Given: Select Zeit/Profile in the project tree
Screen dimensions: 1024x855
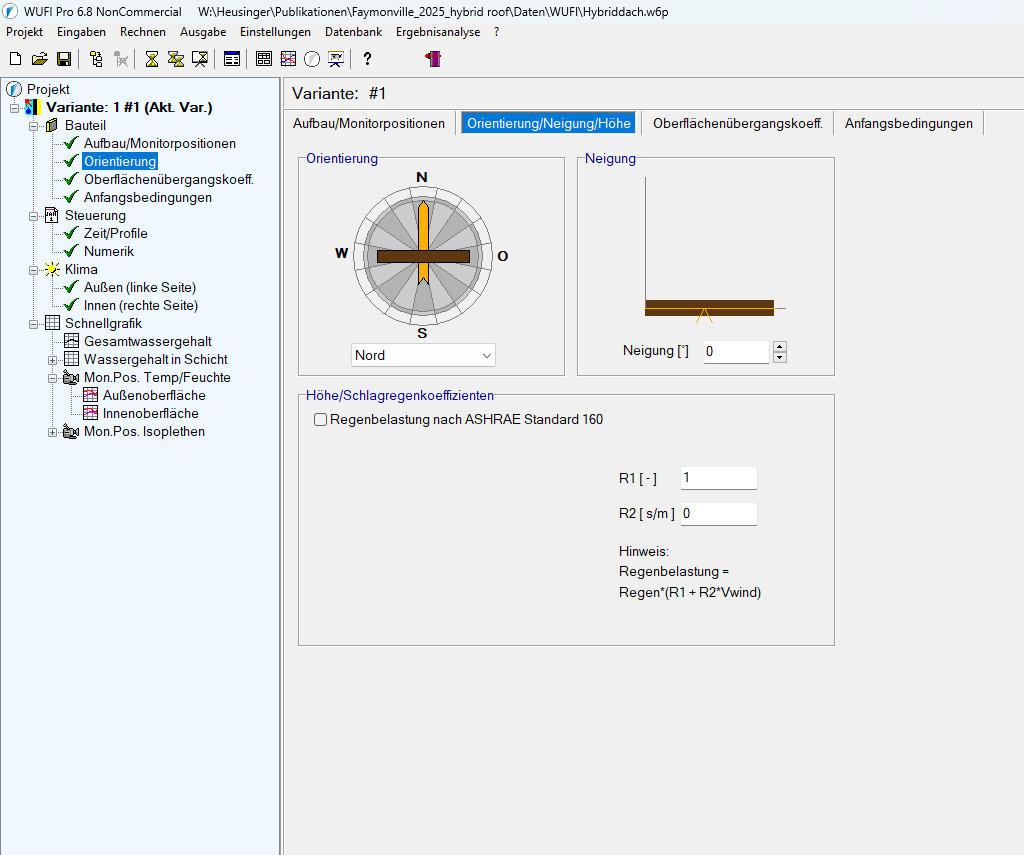Looking at the screenshot, I should [x=115, y=233].
